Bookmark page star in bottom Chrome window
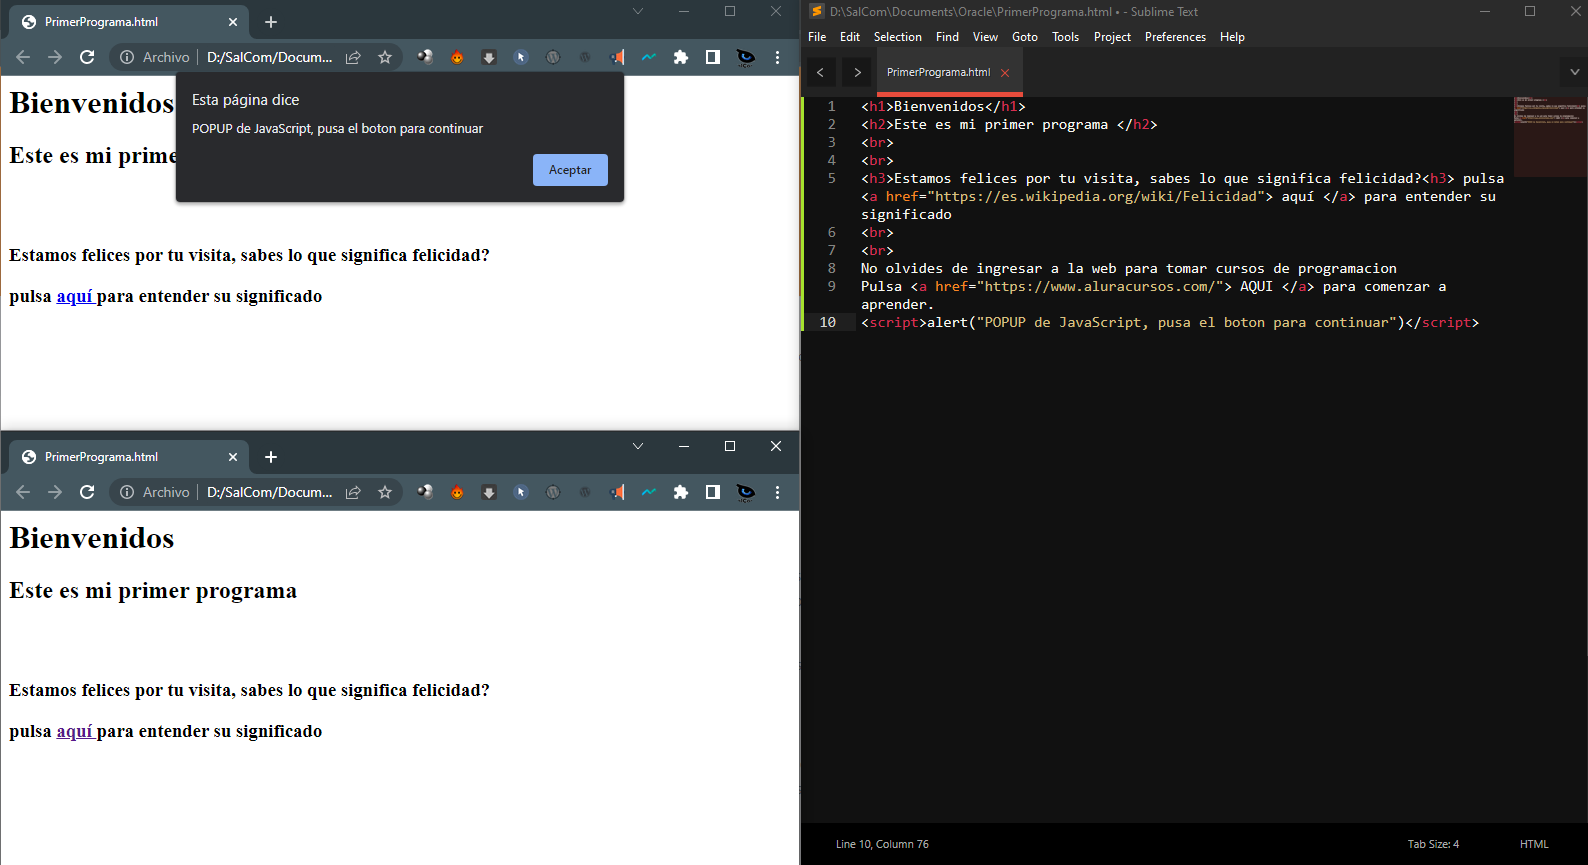1588x865 pixels. click(x=385, y=492)
